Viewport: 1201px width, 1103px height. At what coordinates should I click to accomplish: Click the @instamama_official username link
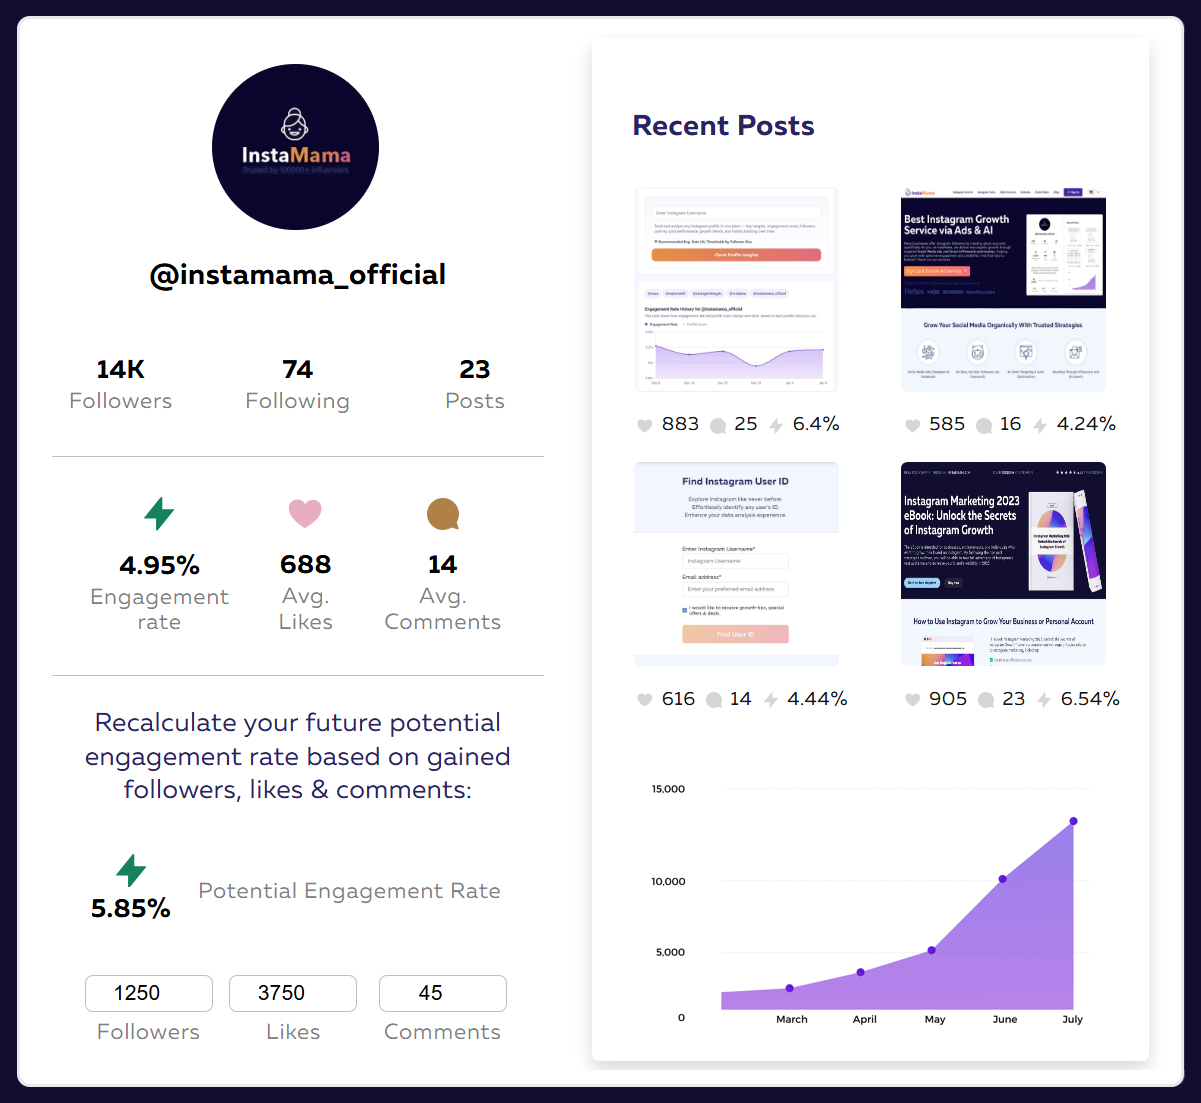tap(297, 274)
